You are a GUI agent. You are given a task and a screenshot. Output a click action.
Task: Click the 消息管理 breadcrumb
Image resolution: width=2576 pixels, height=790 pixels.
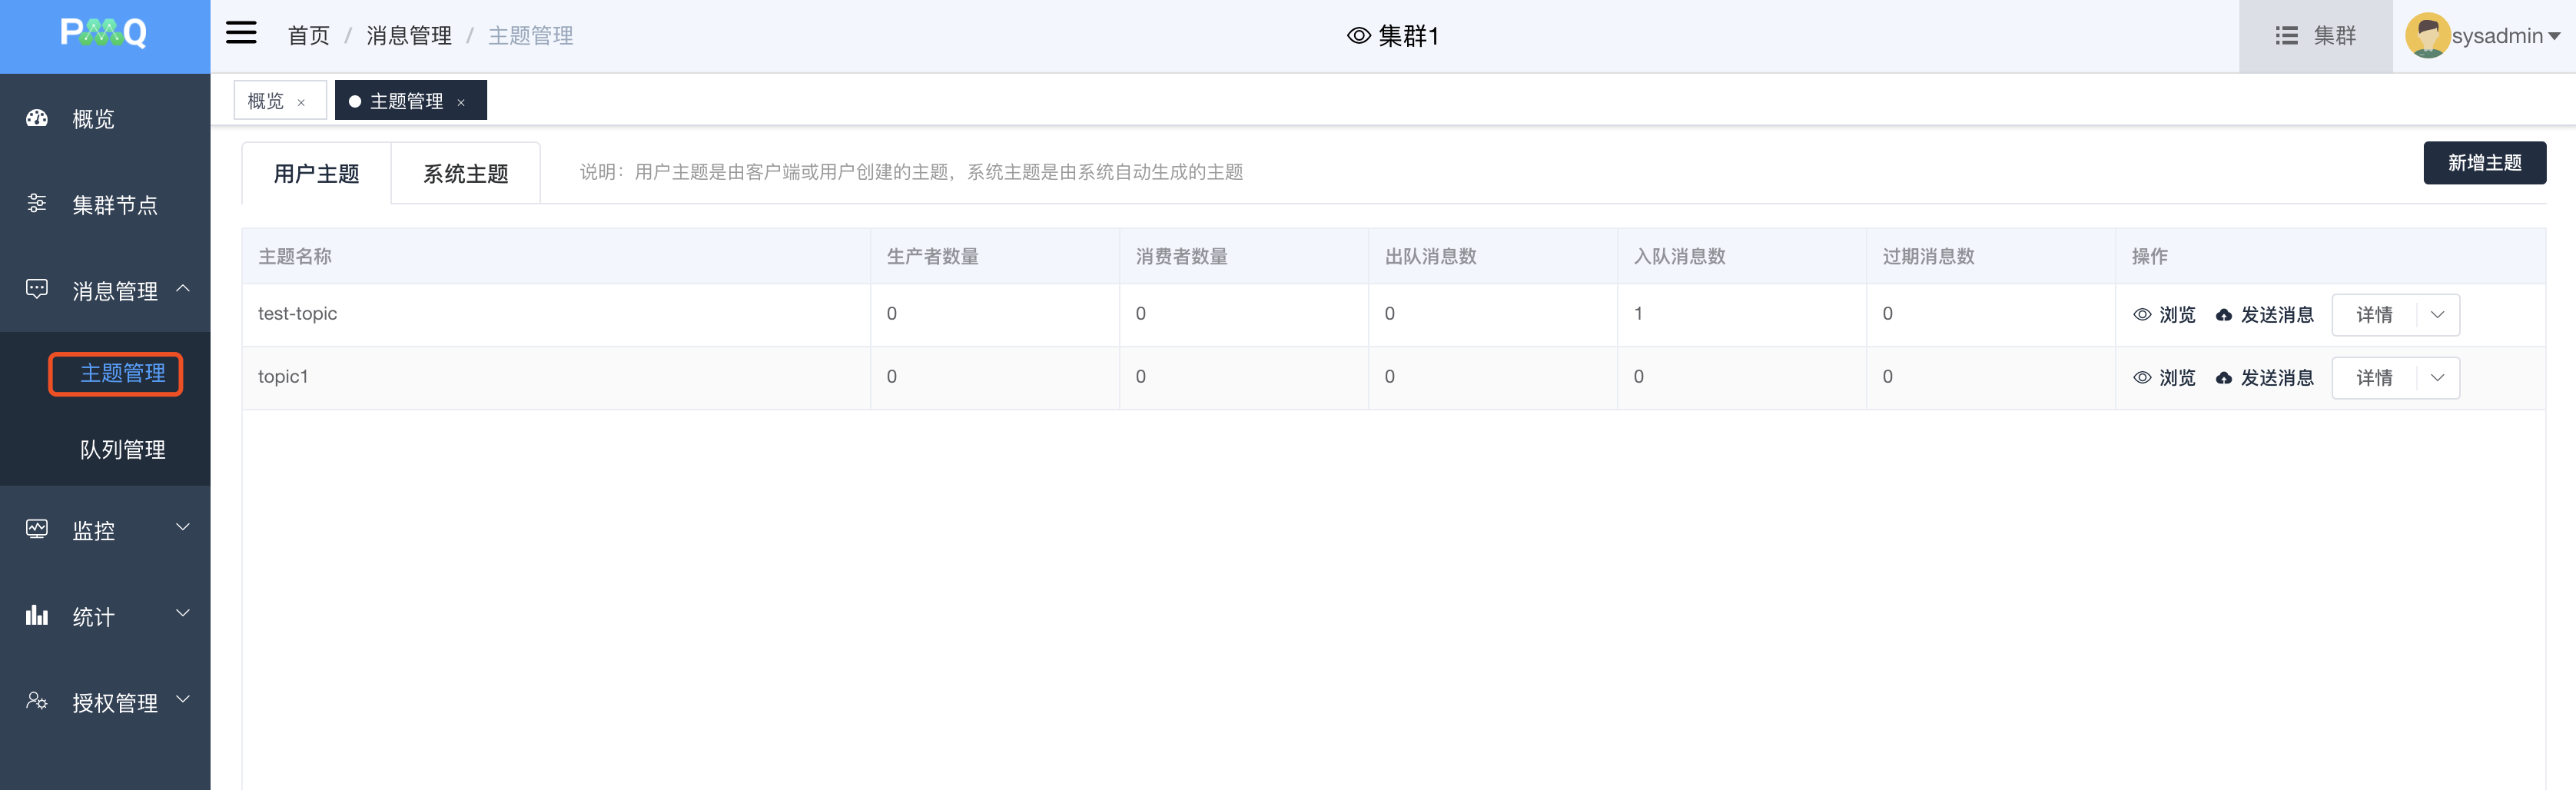tap(409, 36)
